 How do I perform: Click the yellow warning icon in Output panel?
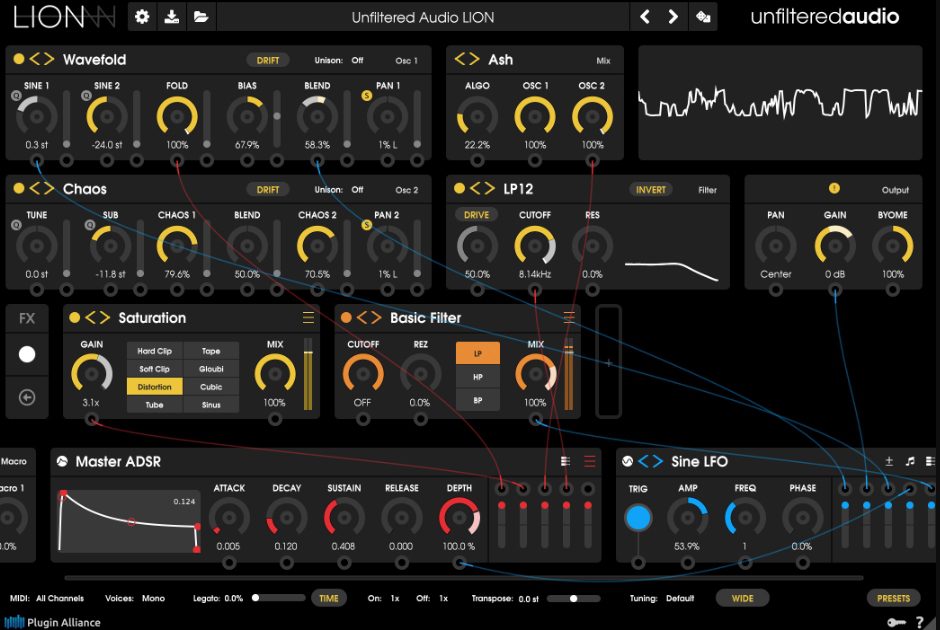[x=834, y=188]
